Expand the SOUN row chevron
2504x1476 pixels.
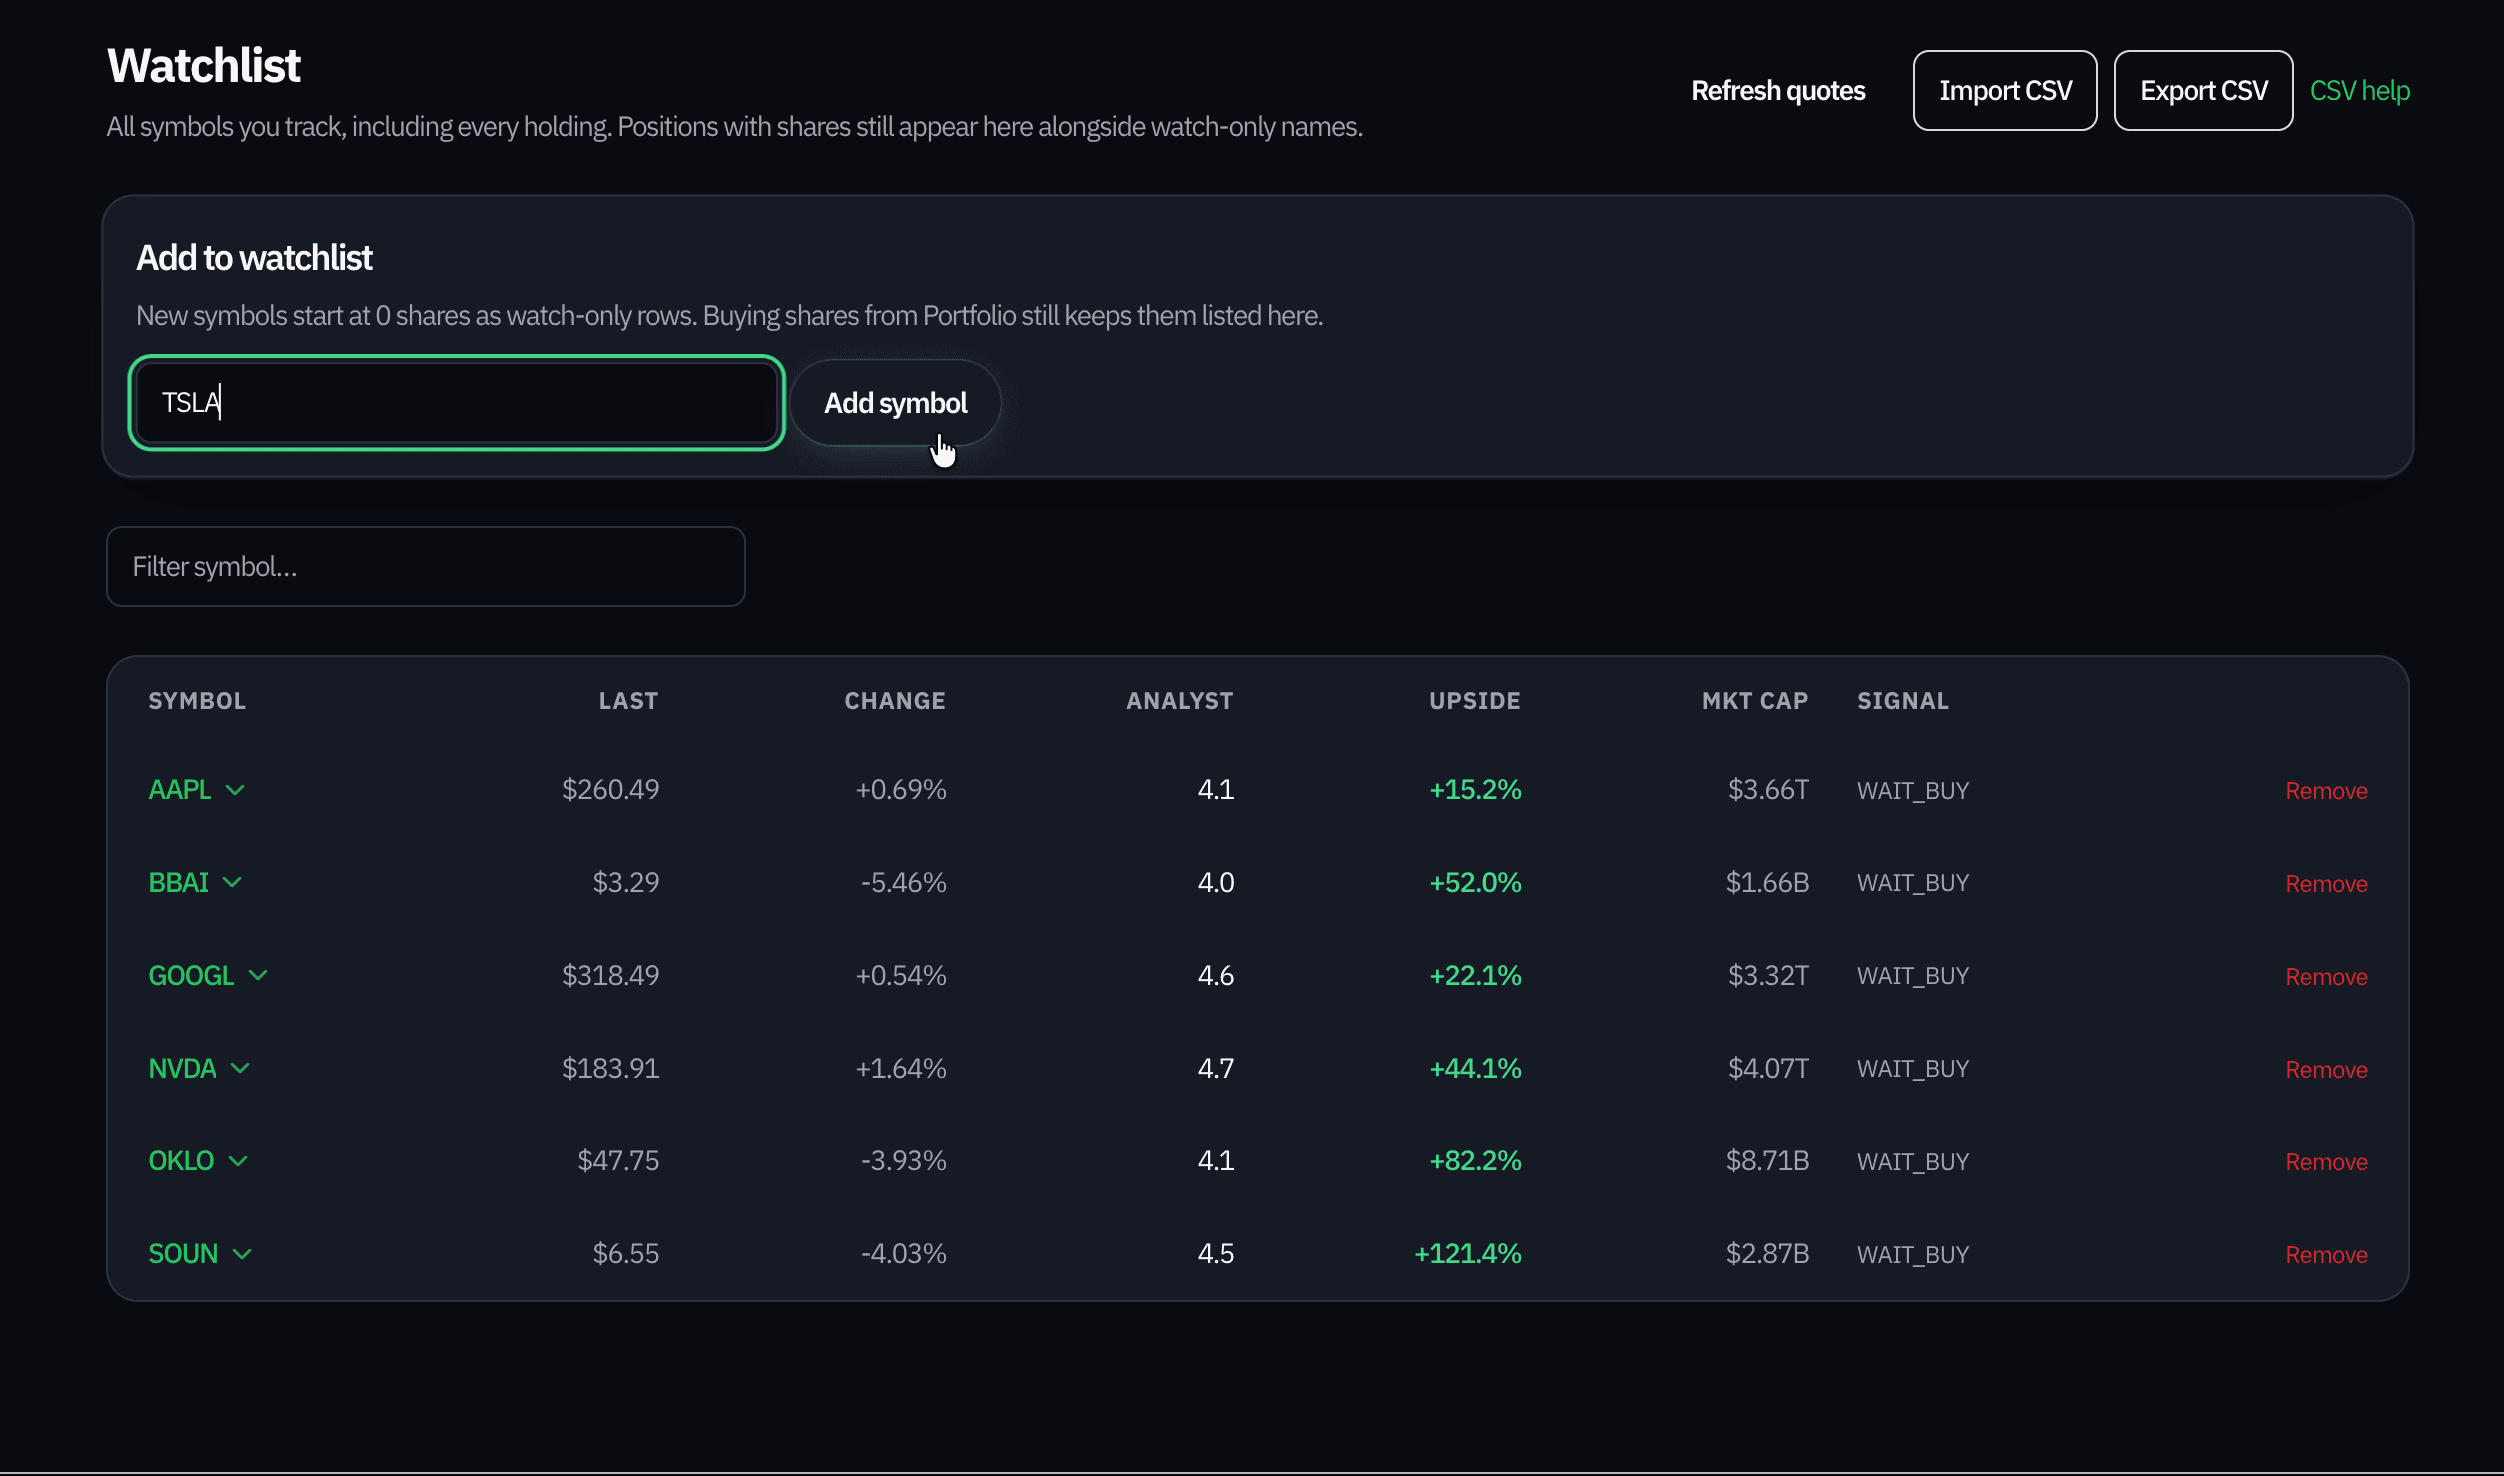[242, 1254]
